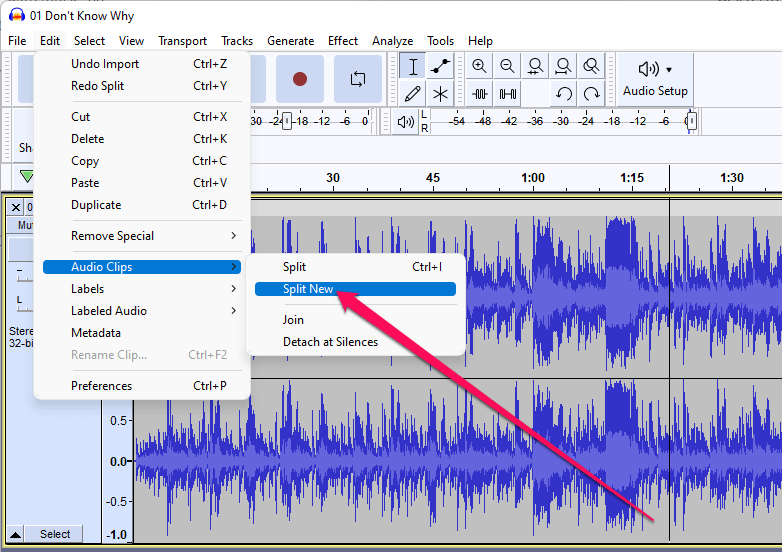Click the playback meter speaker icon
Screen dimensions: 782x552
(x=405, y=122)
